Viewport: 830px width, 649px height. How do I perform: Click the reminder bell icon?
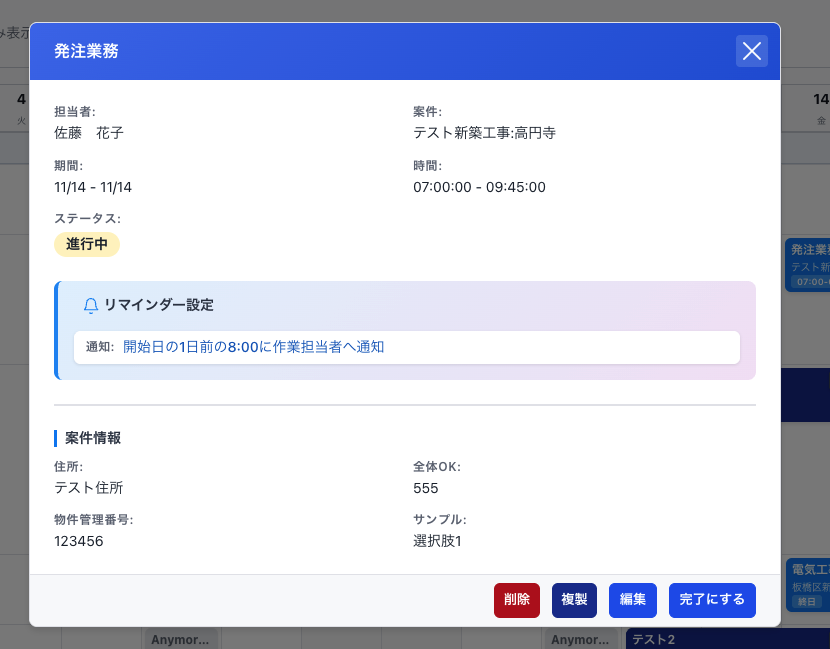(x=92, y=307)
